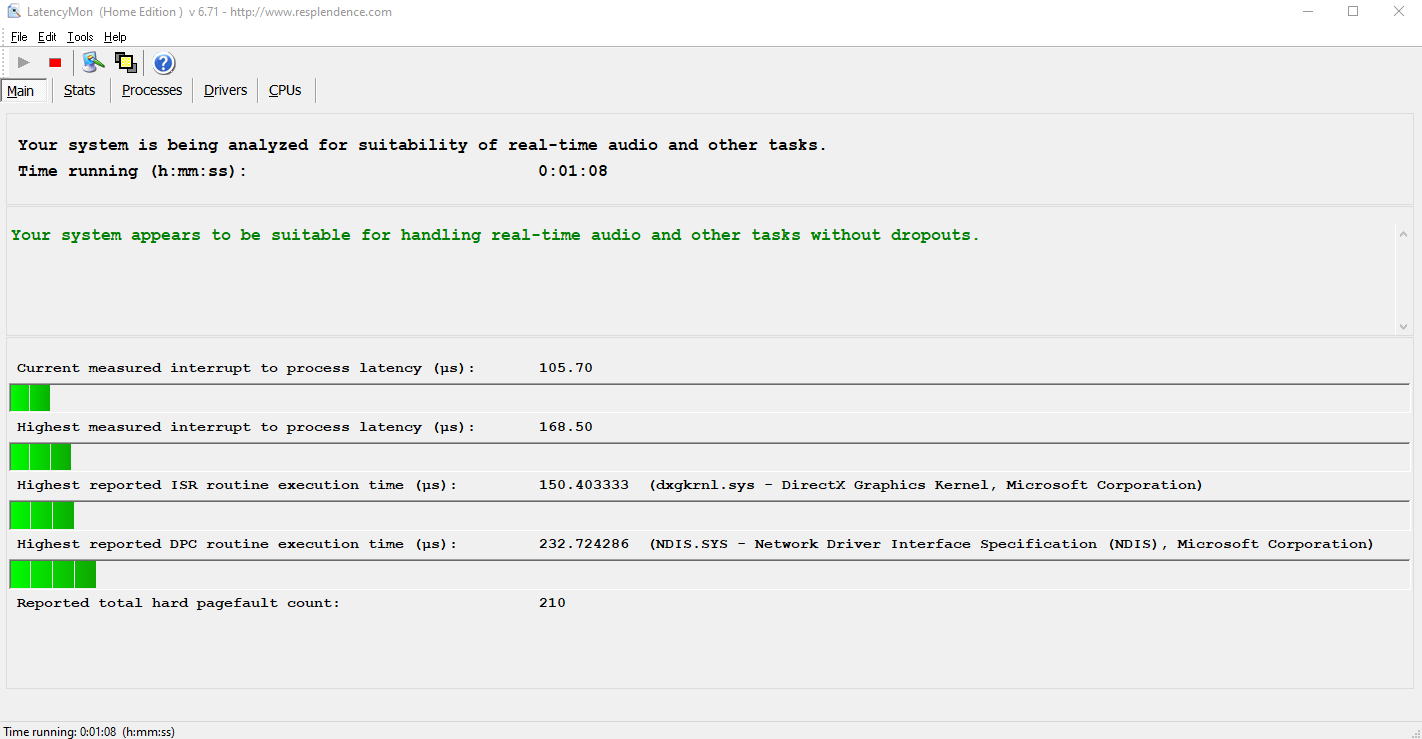Image resolution: width=1422 pixels, height=739 pixels.
Task: Click the green system suitable message
Action: point(495,235)
